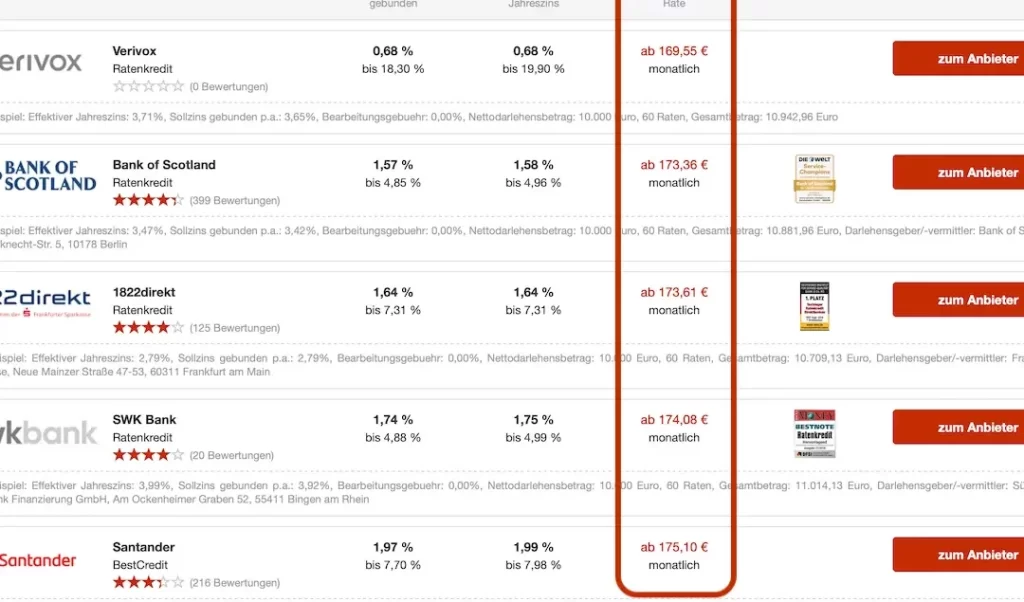
Task: Click the 173,36 € monthly rate
Action: [x=674, y=165]
